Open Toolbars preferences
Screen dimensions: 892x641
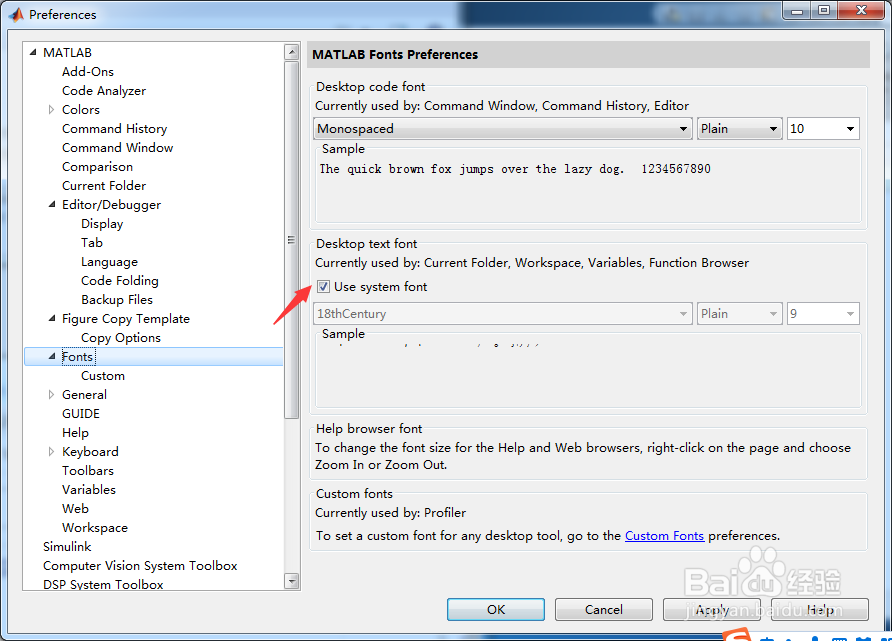88,470
